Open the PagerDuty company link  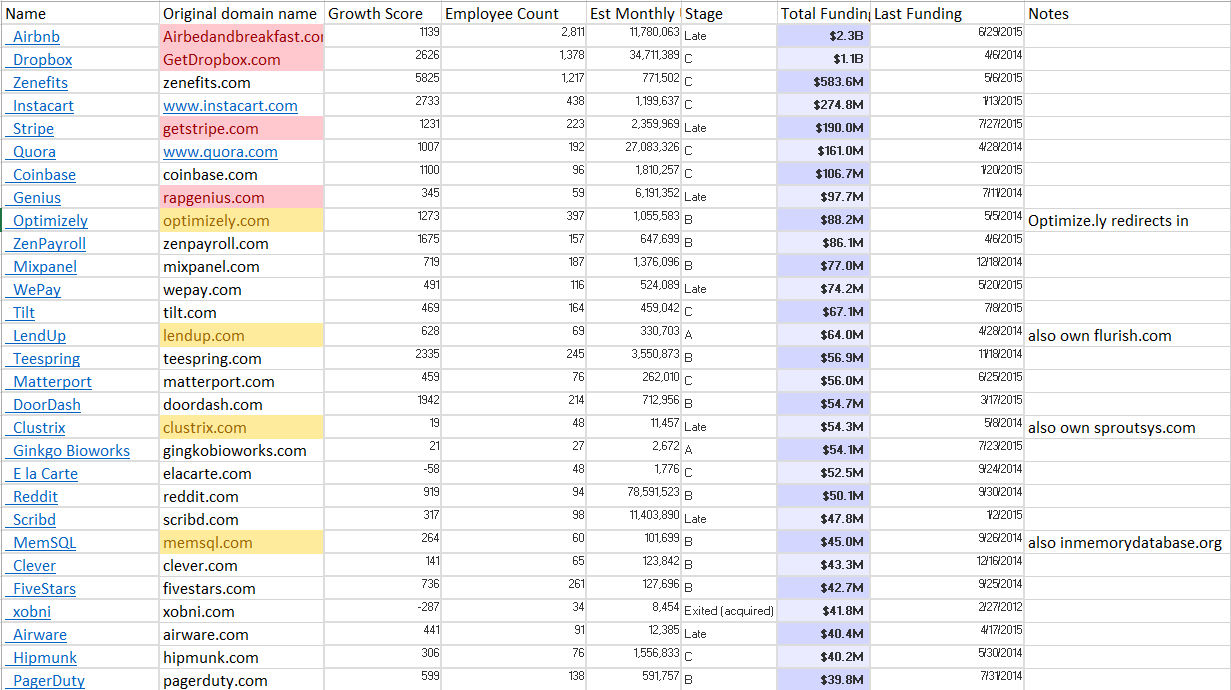tap(49, 681)
